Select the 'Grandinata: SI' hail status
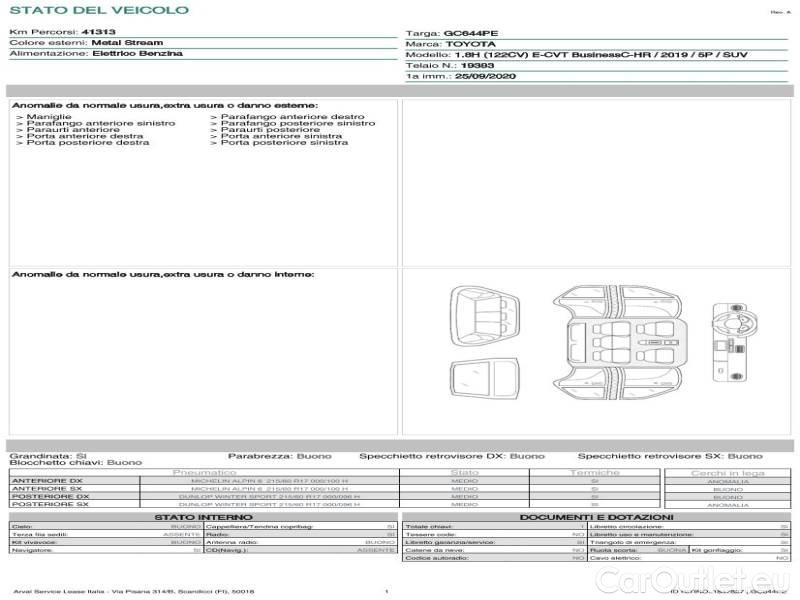Image resolution: width=800 pixels, height=600 pixels. pyautogui.click(x=48, y=456)
